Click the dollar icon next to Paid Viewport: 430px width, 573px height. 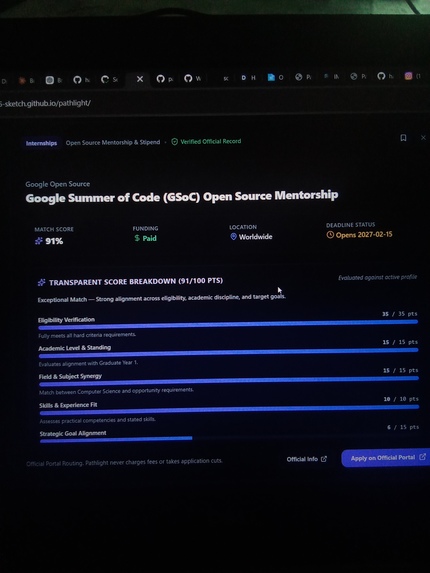tap(137, 238)
